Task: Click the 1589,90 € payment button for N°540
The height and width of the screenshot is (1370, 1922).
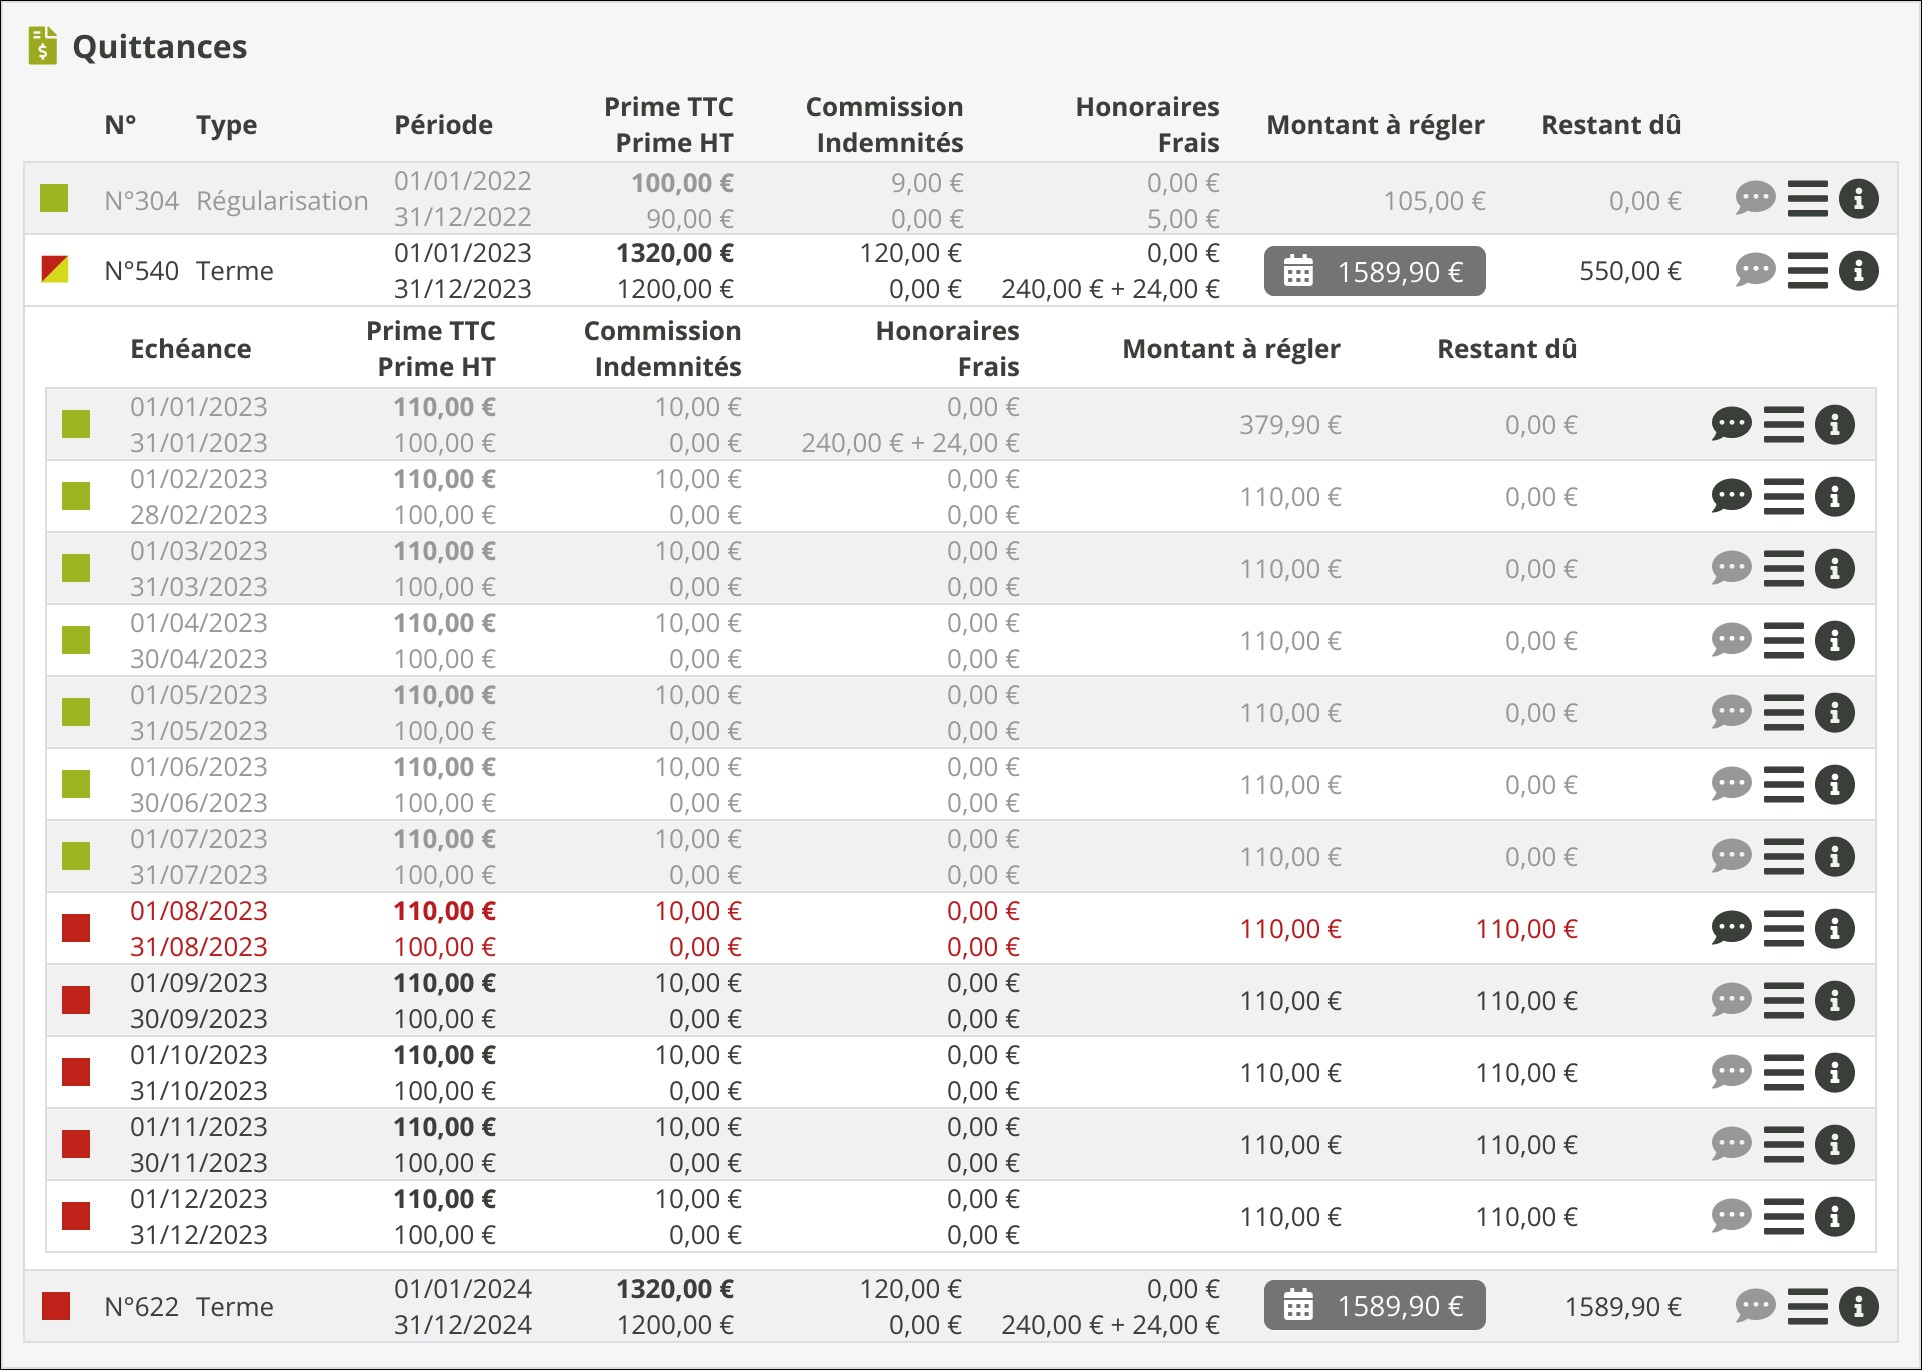Action: point(1374,271)
